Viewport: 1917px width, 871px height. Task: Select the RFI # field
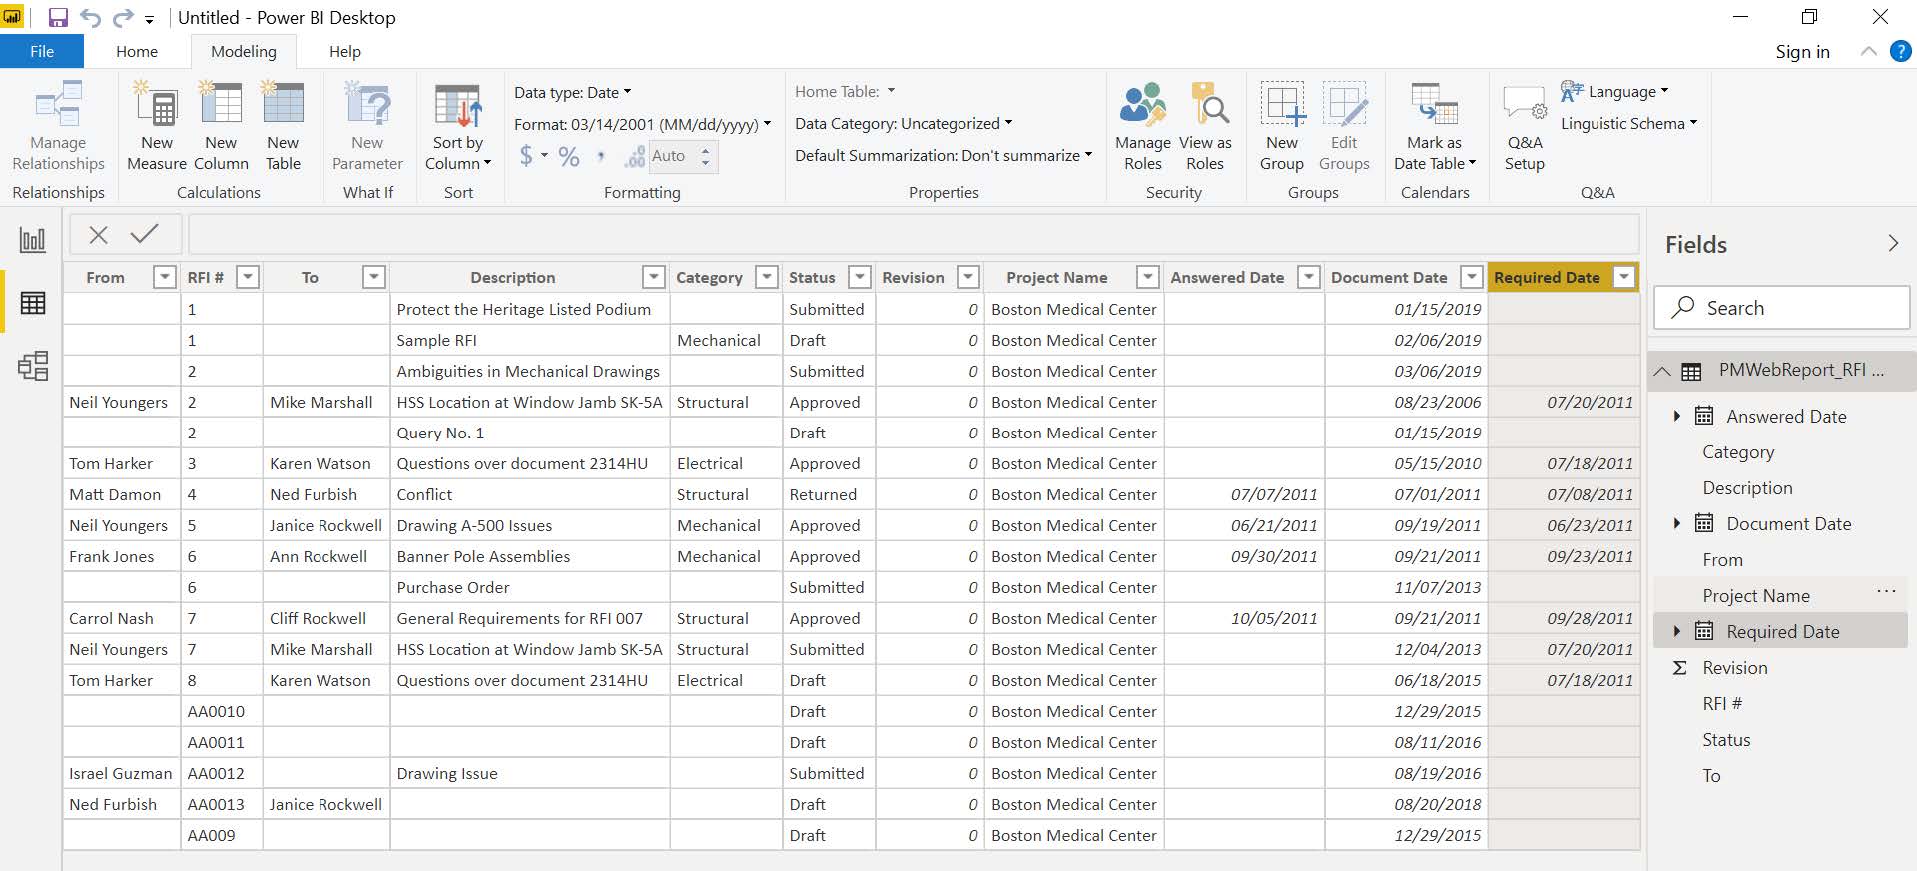click(1722, 704)
